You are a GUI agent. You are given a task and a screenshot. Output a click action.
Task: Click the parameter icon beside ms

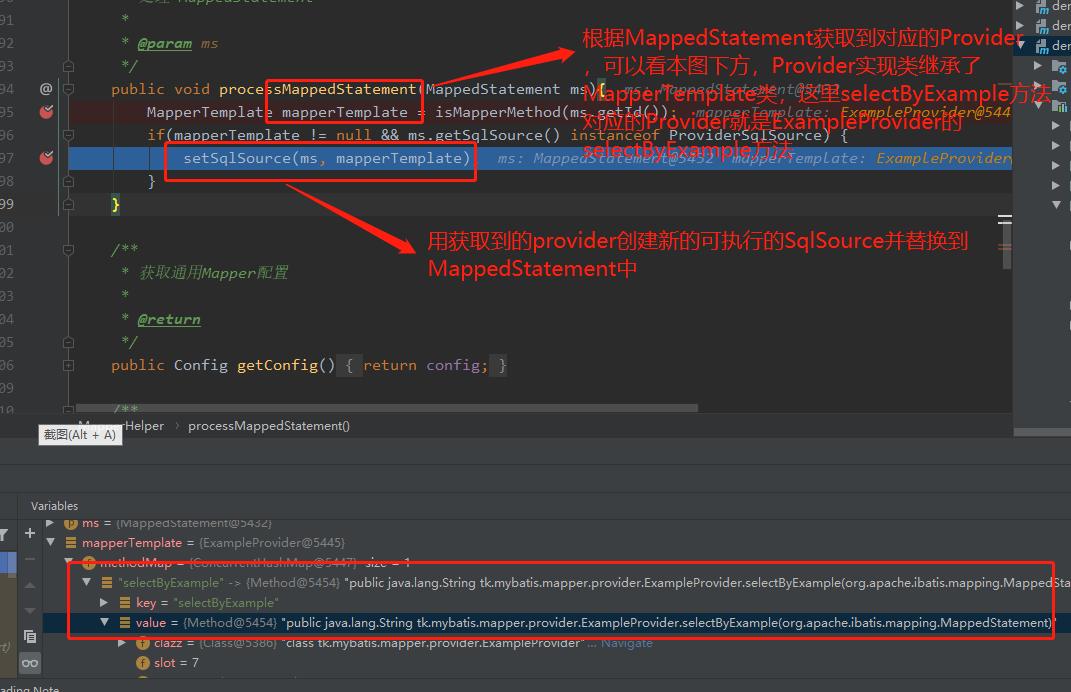(71, 523)
